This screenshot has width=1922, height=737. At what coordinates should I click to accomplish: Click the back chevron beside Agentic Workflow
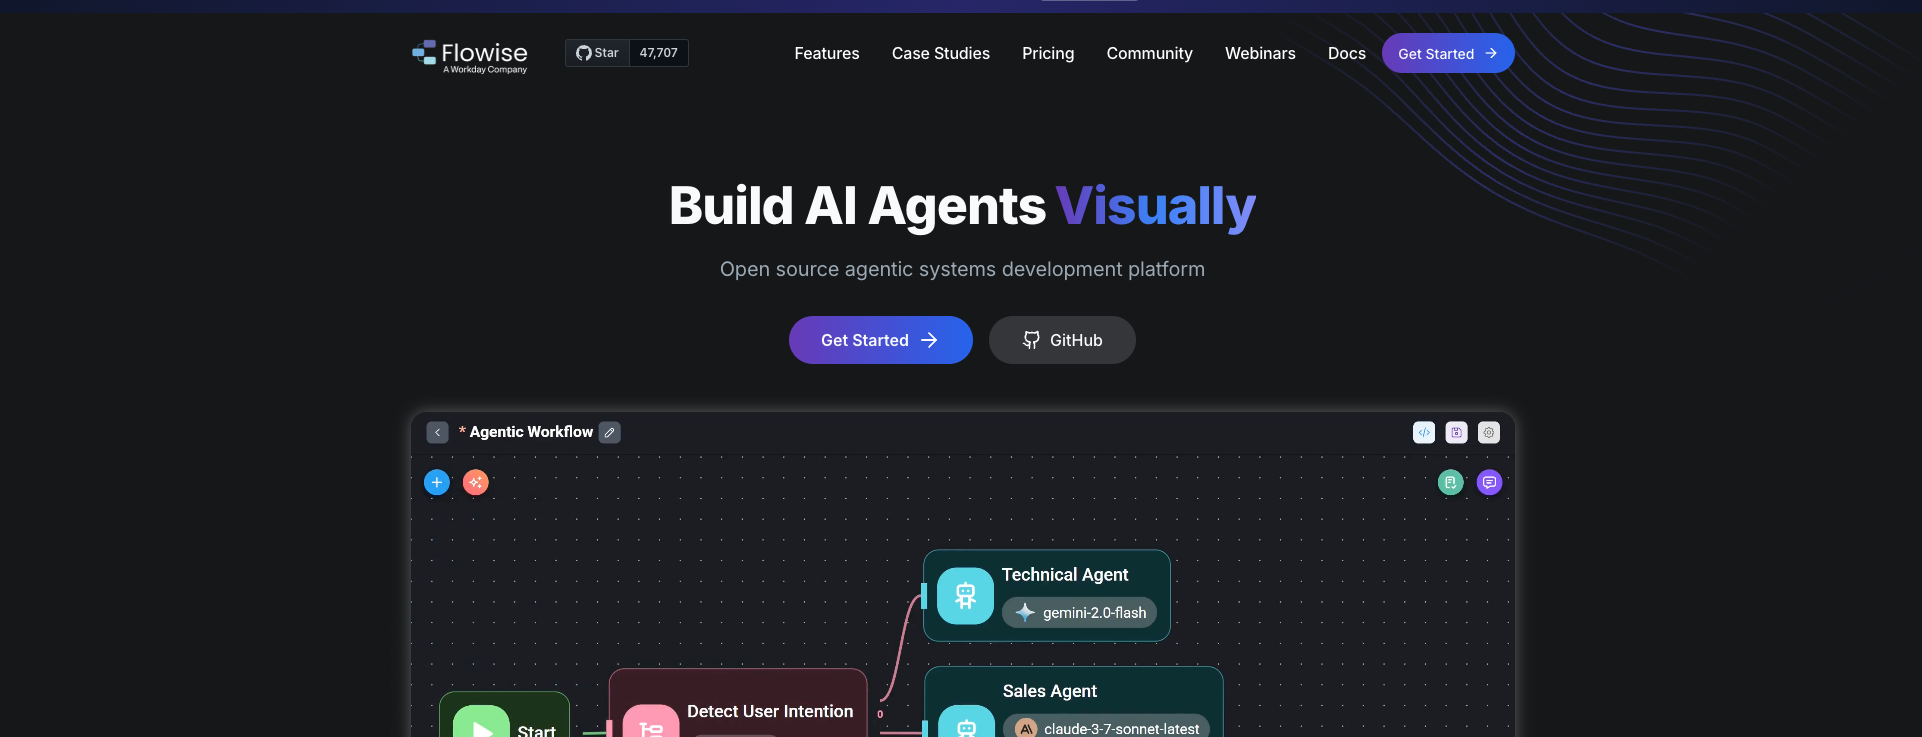click(x=437, y=432)
